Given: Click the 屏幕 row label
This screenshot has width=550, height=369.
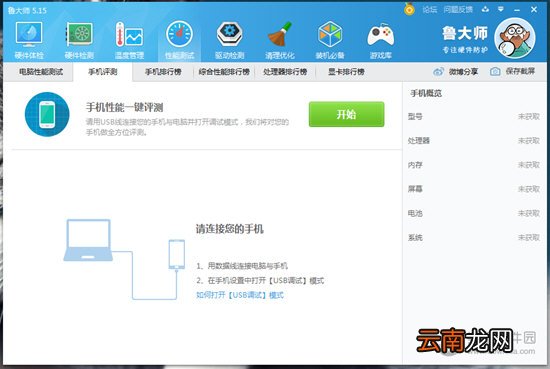Looking at the screenshot, I should click(x=415, y=189).
